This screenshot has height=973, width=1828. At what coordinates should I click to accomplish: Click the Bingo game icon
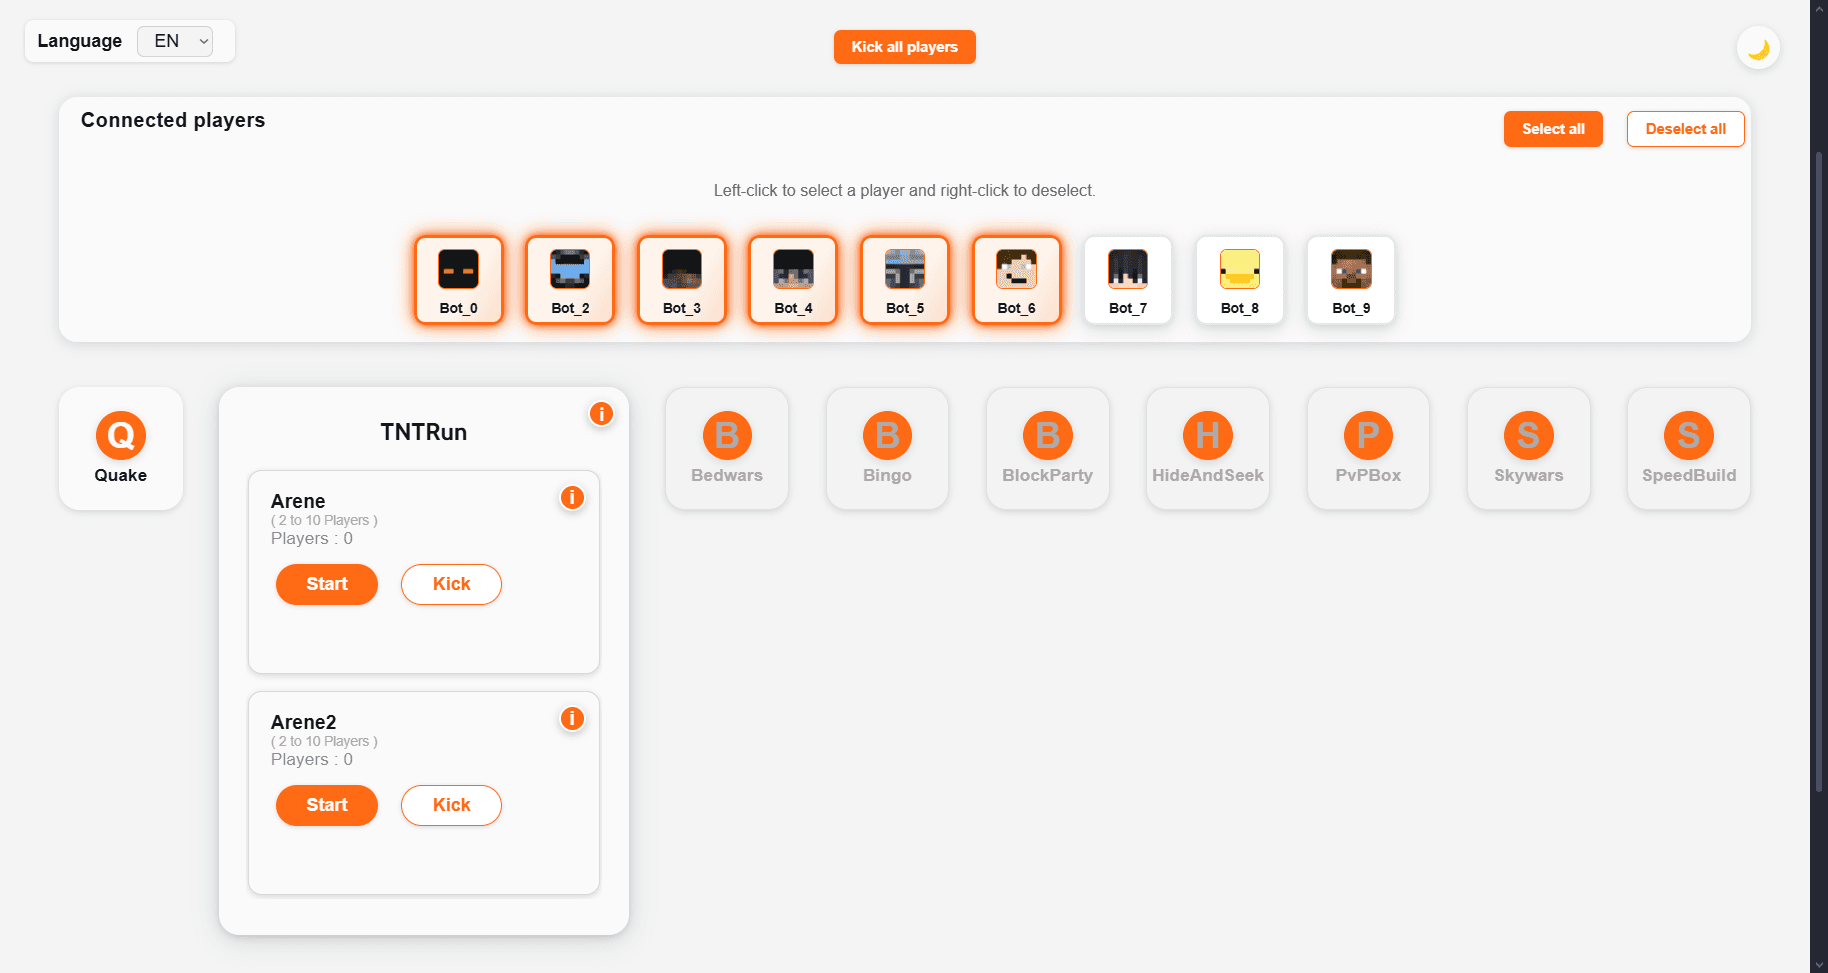887,448
